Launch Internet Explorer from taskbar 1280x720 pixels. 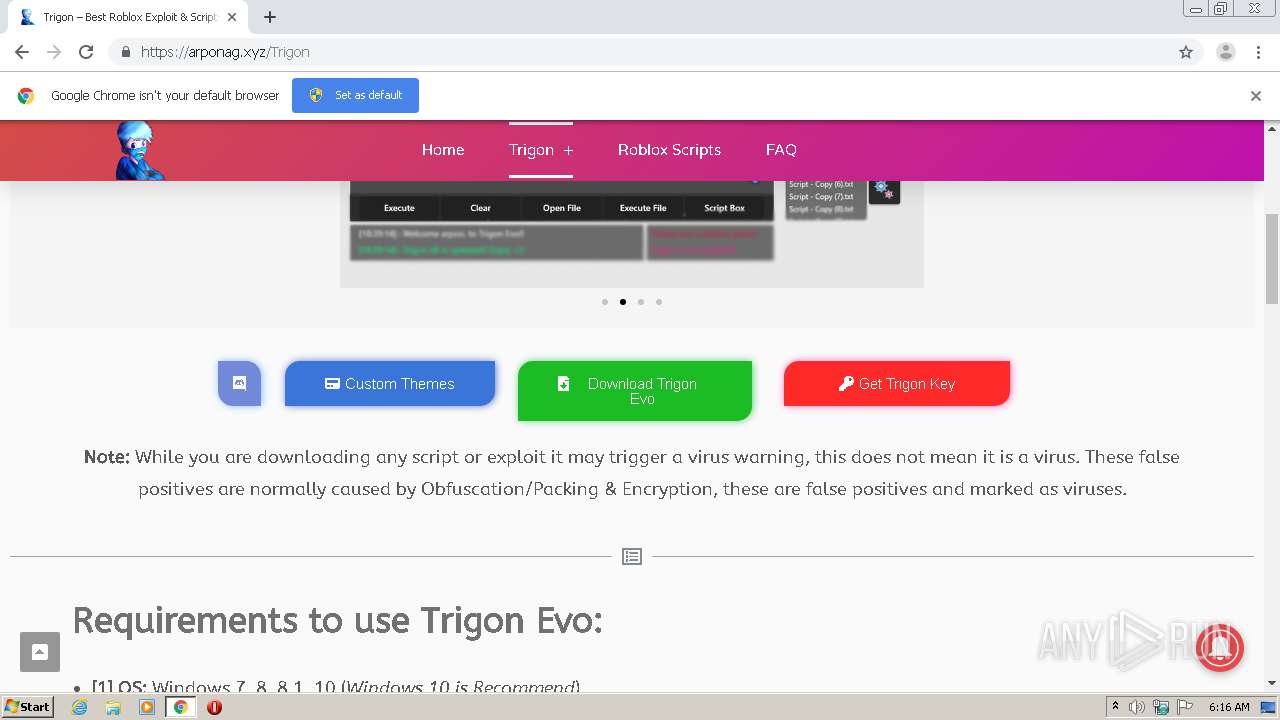point(80,707)
